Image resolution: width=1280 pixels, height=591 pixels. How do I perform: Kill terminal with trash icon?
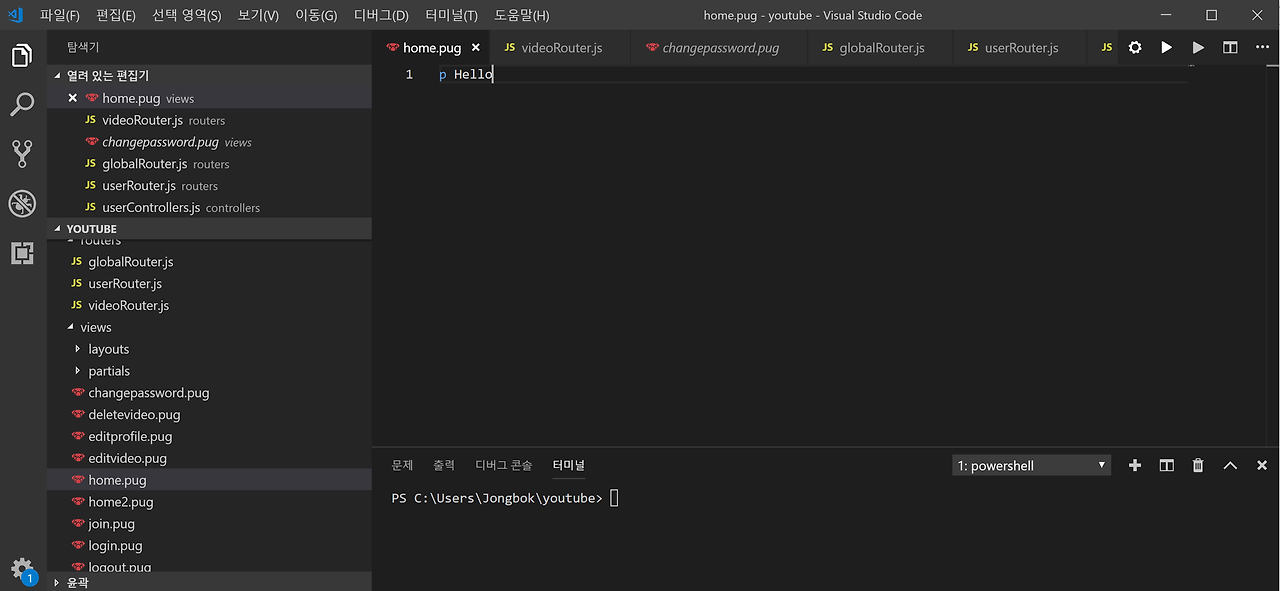(1198, 465)
